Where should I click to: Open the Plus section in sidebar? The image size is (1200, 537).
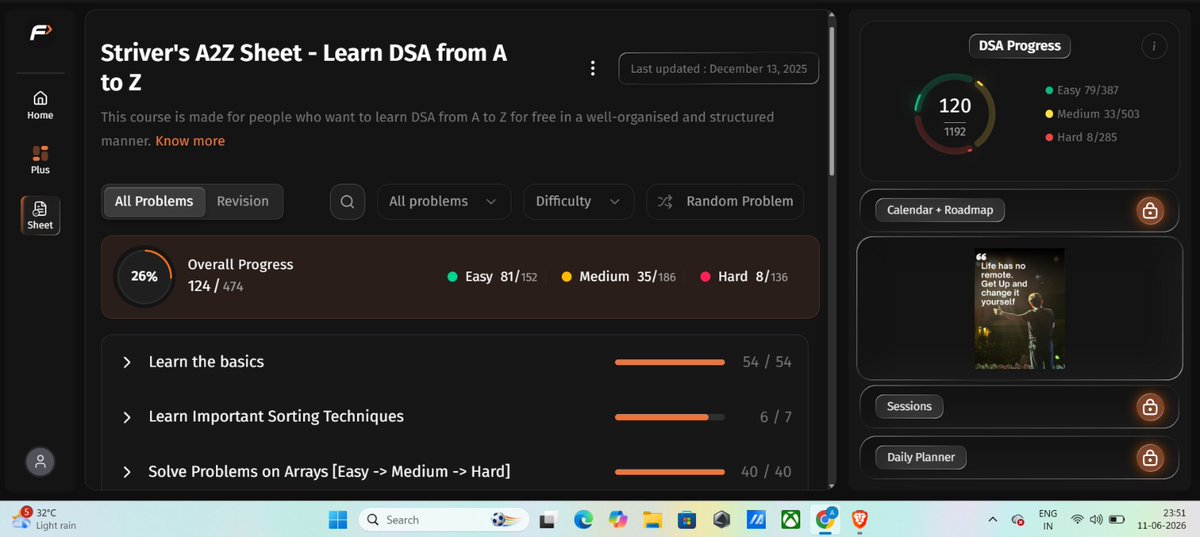point(40,159)
